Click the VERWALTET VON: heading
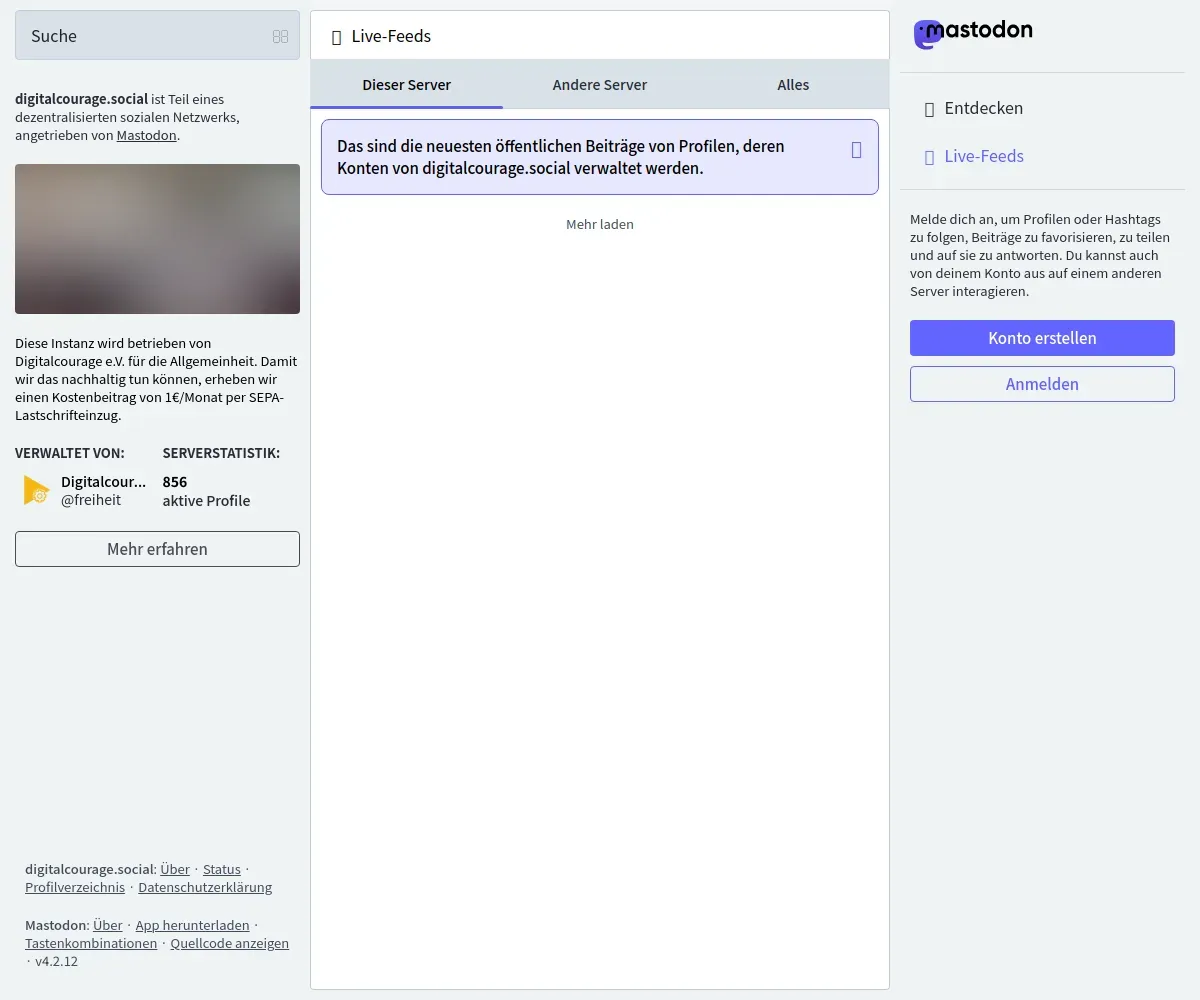This screenshot has width=1200, height=1000. click(x=70, y=453)
